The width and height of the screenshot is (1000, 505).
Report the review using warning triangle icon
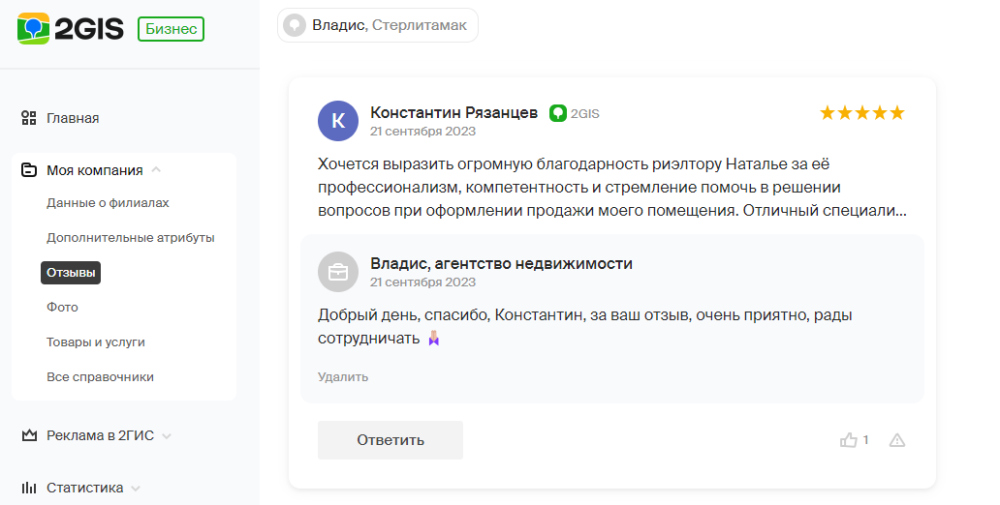point(897,440)
